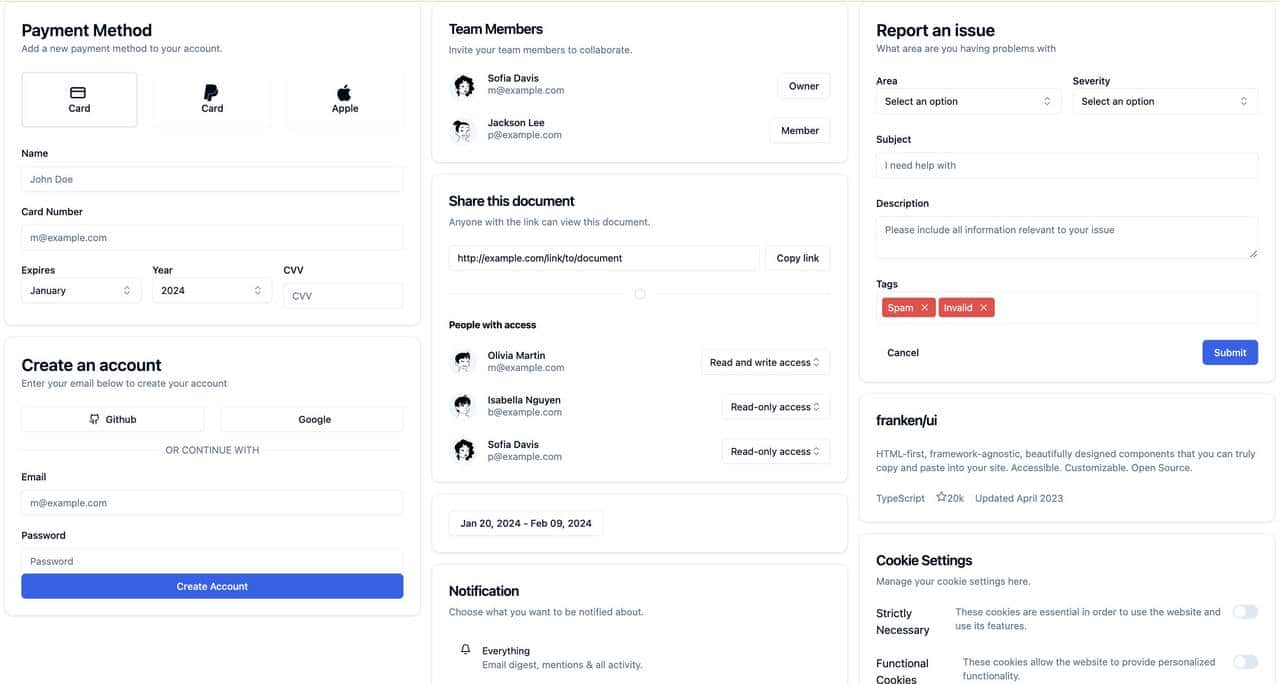Viewport: 1280px width, 684px height.
Task: Click Olivia Martin's avatar
Action: click(x=463, y=362)
